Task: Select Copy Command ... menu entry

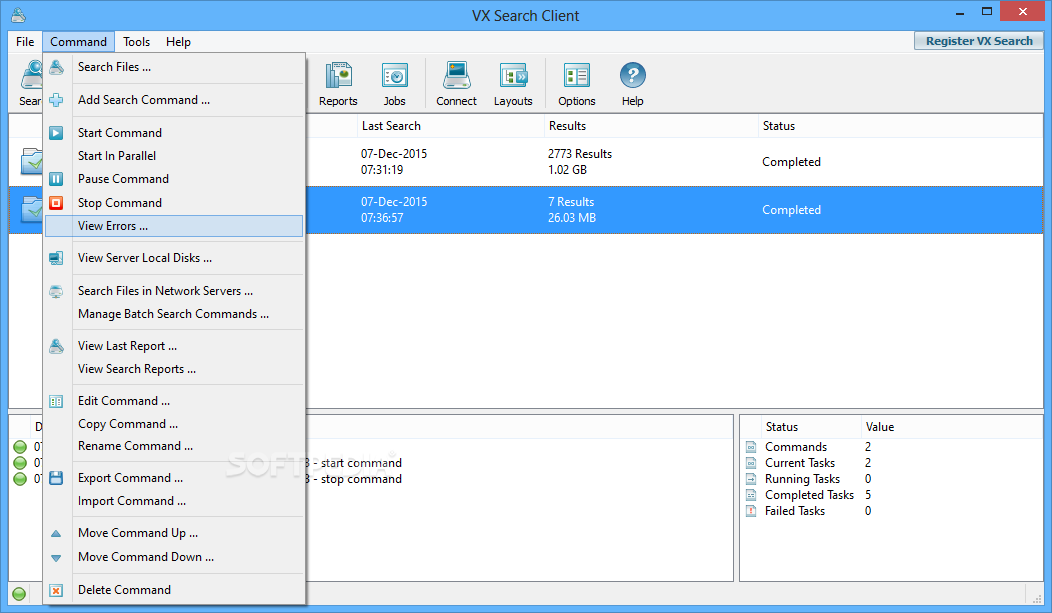Action: click(174, 424)
